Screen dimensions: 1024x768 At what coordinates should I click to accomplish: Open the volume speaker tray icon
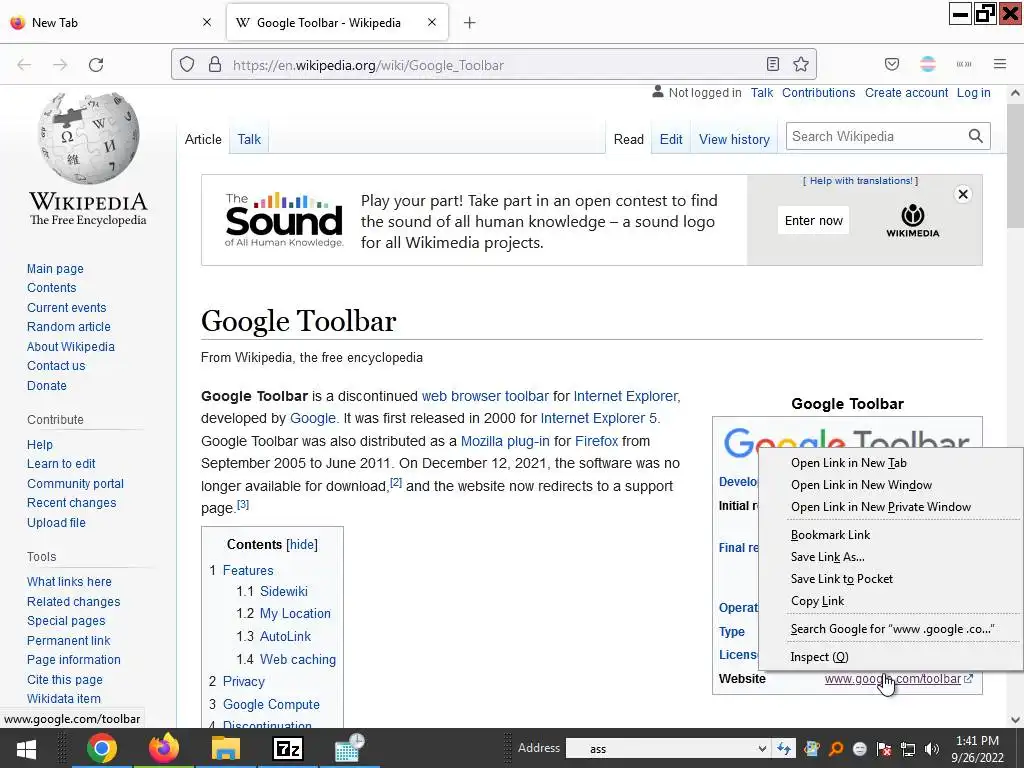[932, 749]
